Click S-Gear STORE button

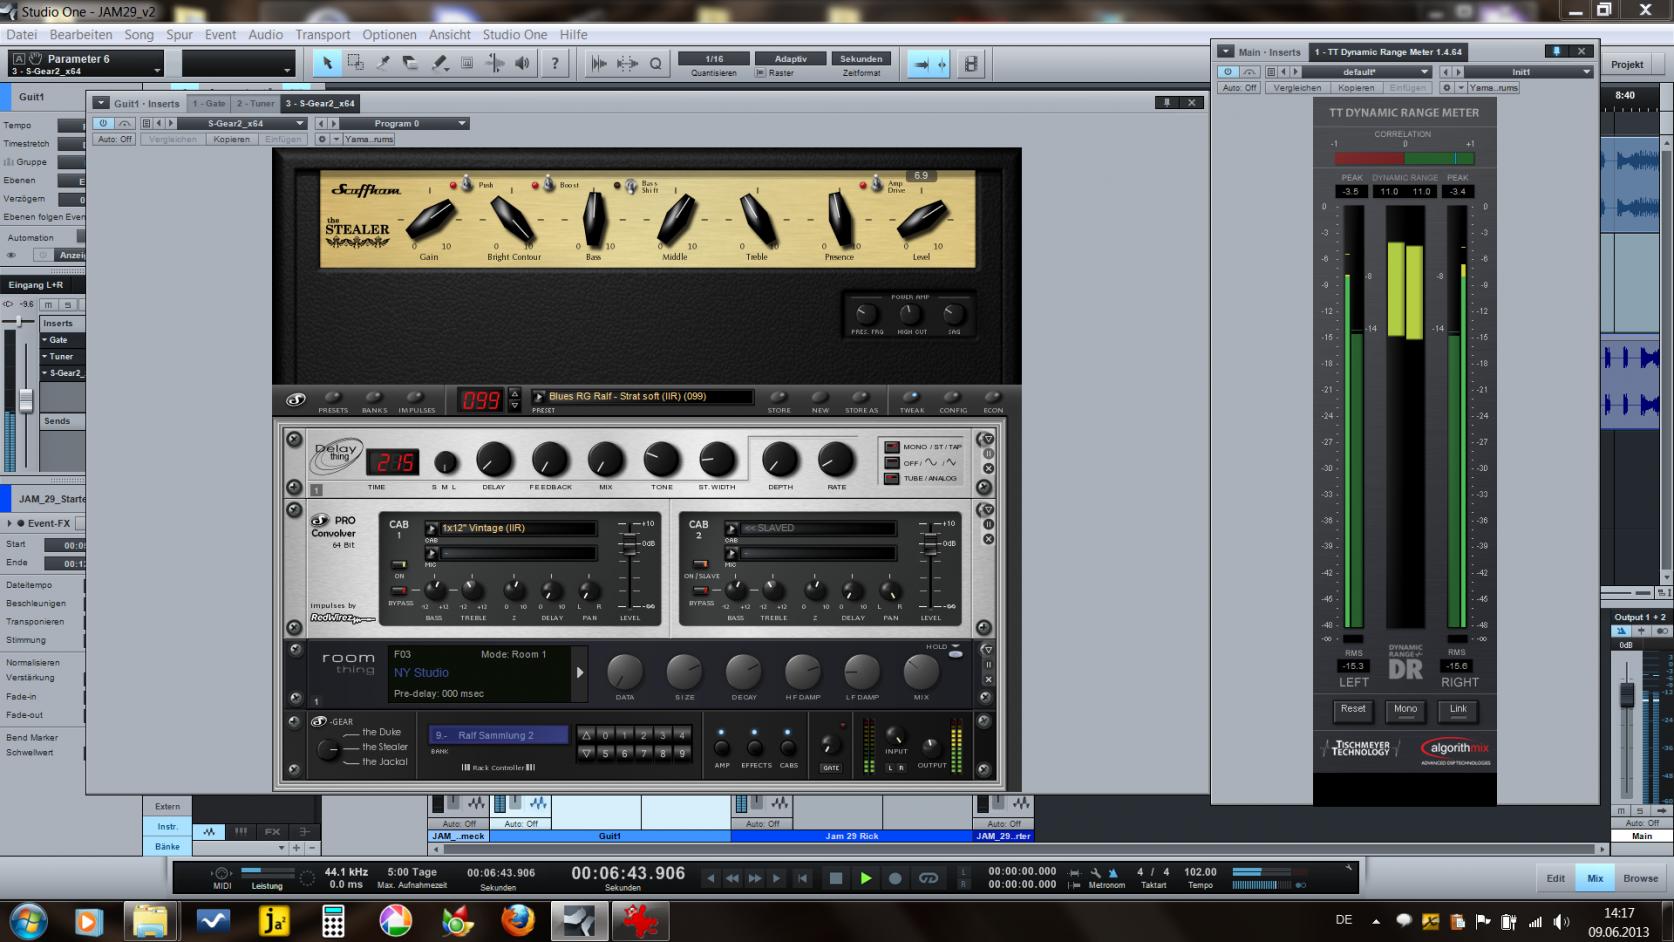point(779,397)
